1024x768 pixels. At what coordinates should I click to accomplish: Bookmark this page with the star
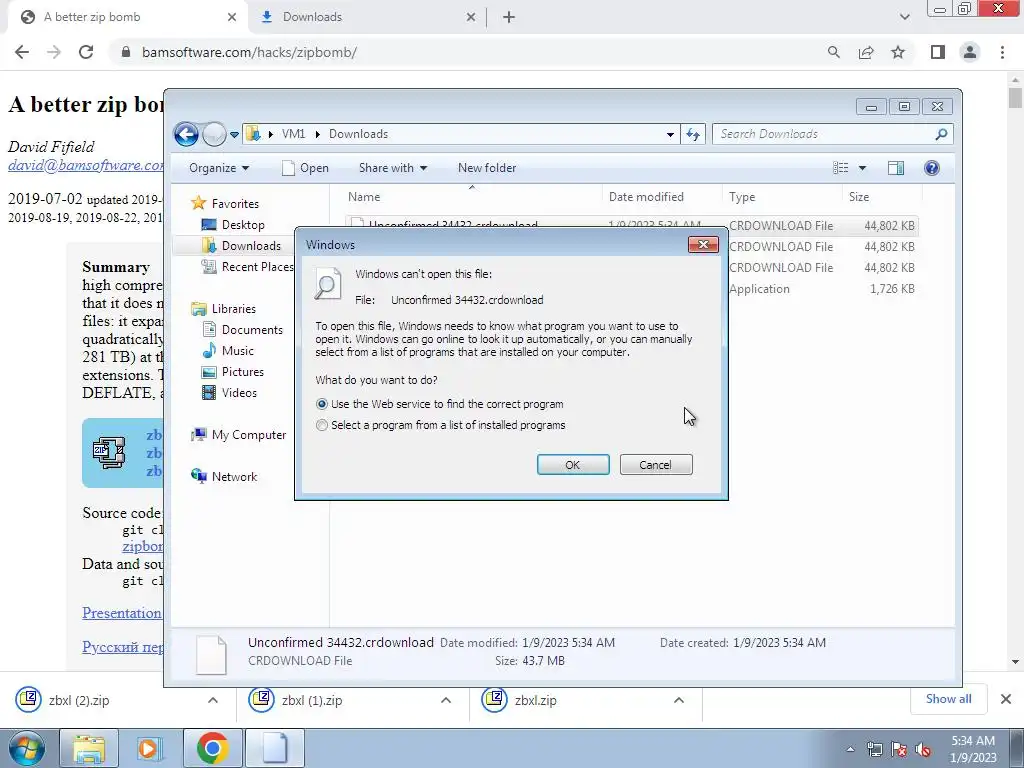tap(898, 52)
